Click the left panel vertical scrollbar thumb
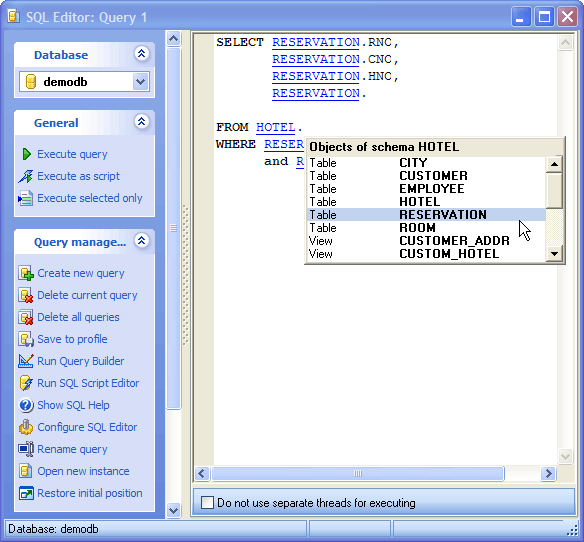This screenshot has height=542, width=584. pos(174,228)
